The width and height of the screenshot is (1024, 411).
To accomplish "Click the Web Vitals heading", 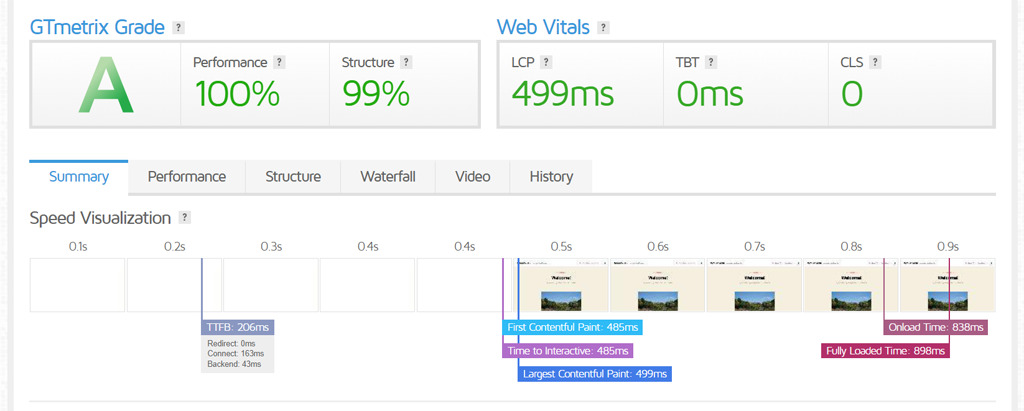I will coord(543,27).
